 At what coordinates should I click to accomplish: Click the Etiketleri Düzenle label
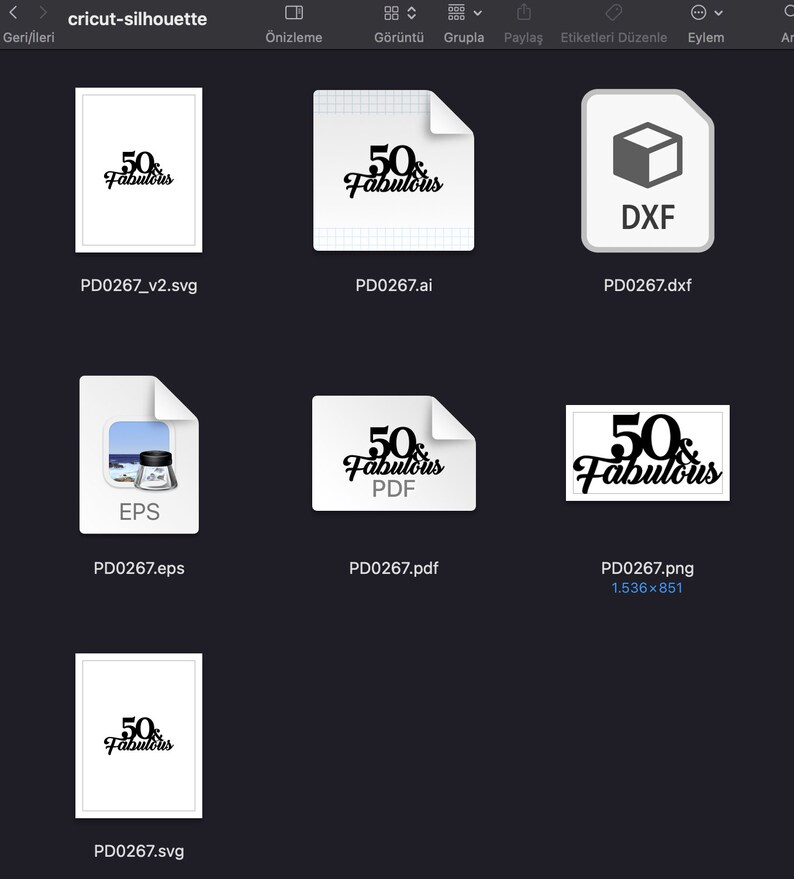(614, 38)
